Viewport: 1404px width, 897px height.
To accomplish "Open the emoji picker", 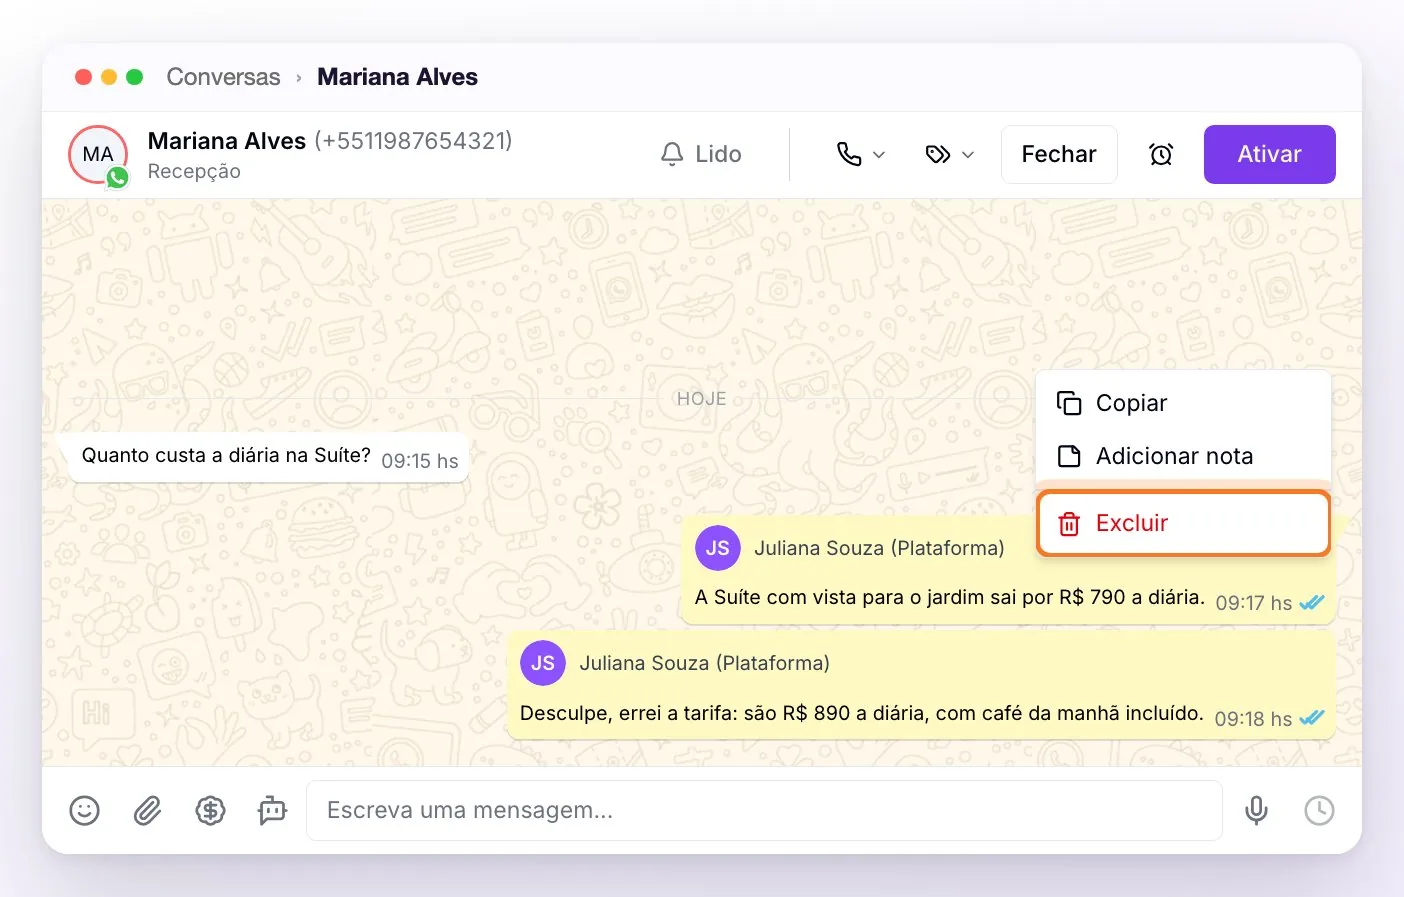I will pos(84,810).
